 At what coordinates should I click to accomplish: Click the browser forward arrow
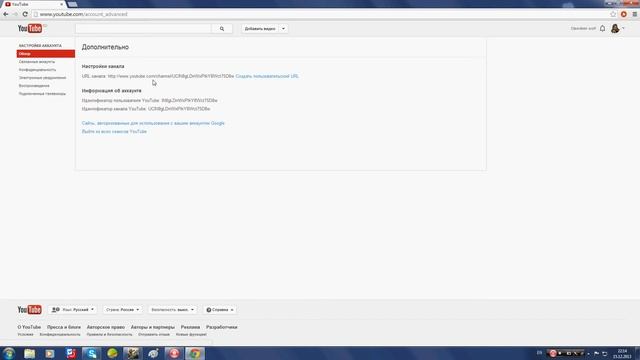[x=15, y=14]
